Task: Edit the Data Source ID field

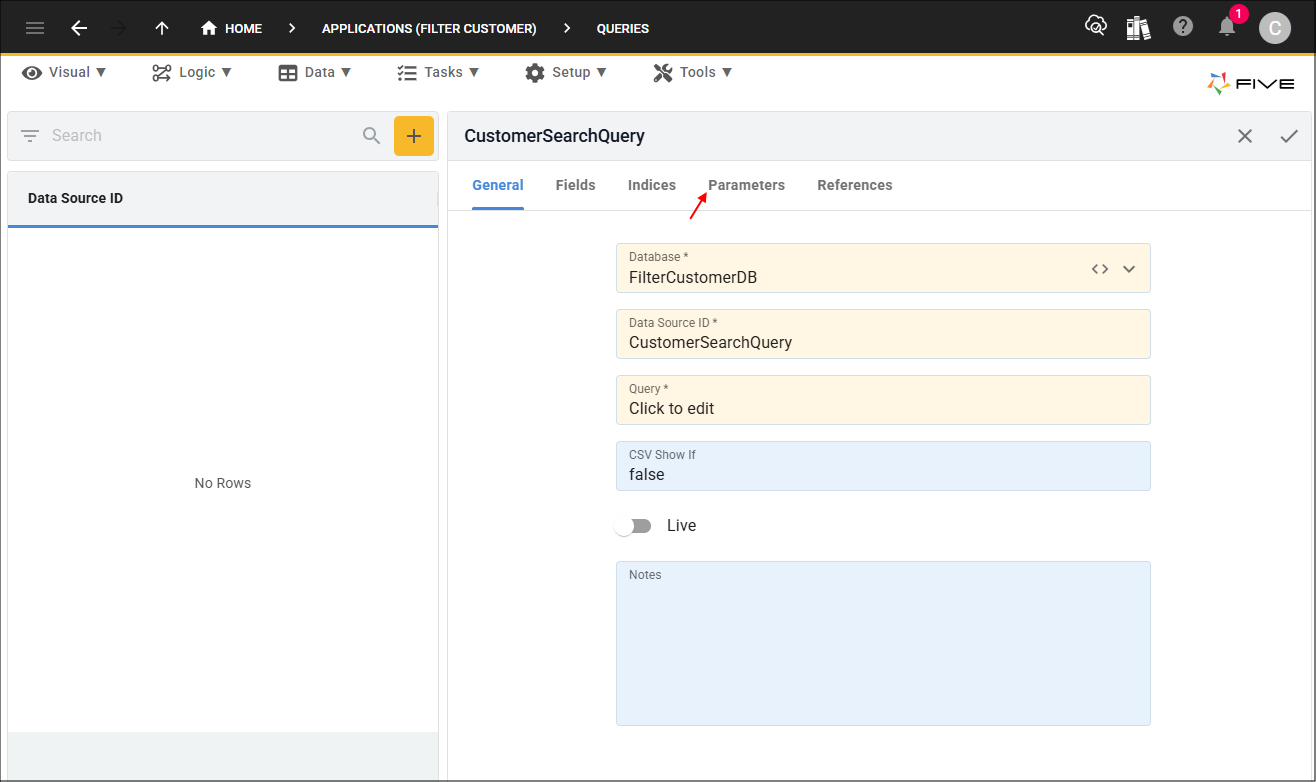Action: 883,334
